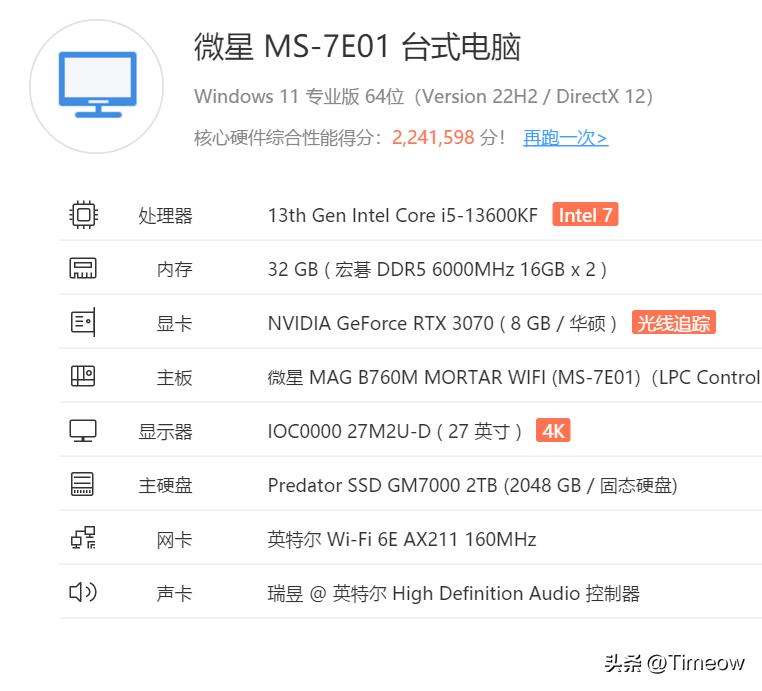Image resolution: width=762 pixels, height=691 pixels.
Task: Click the Predator SSD GM7000 2TB text
Action: 472,485
